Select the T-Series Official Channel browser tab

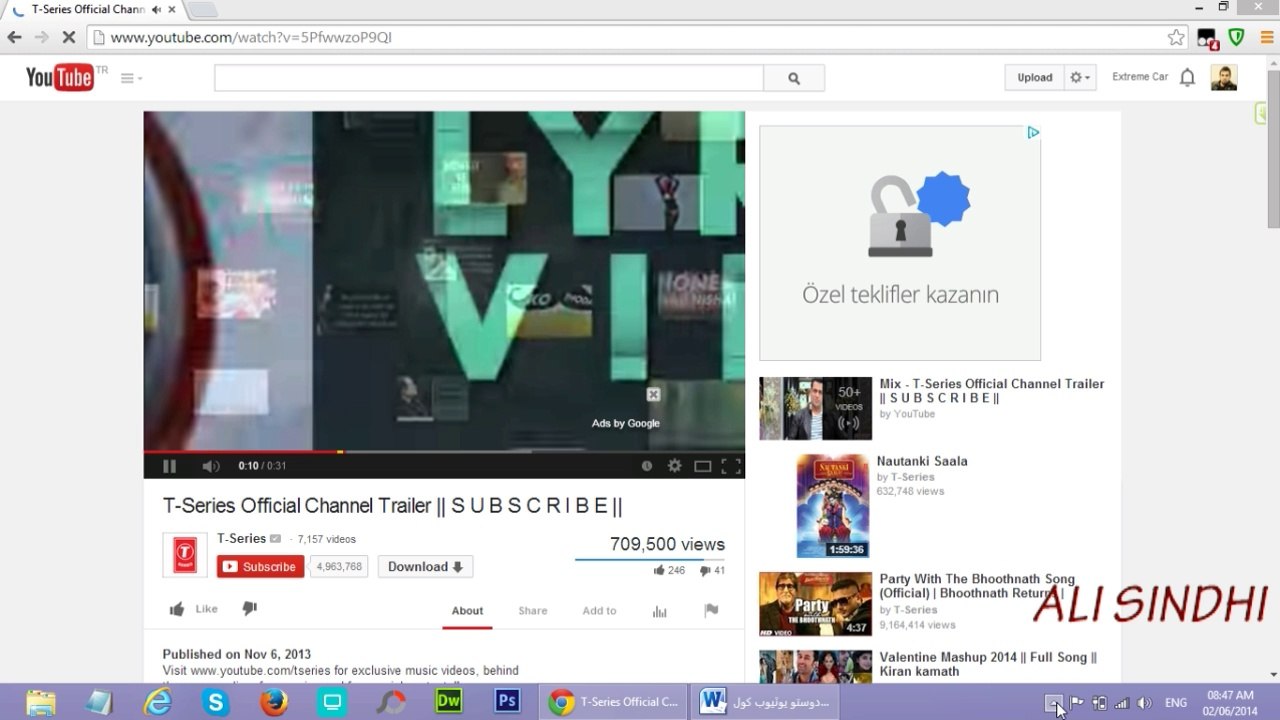click(92, 10)
